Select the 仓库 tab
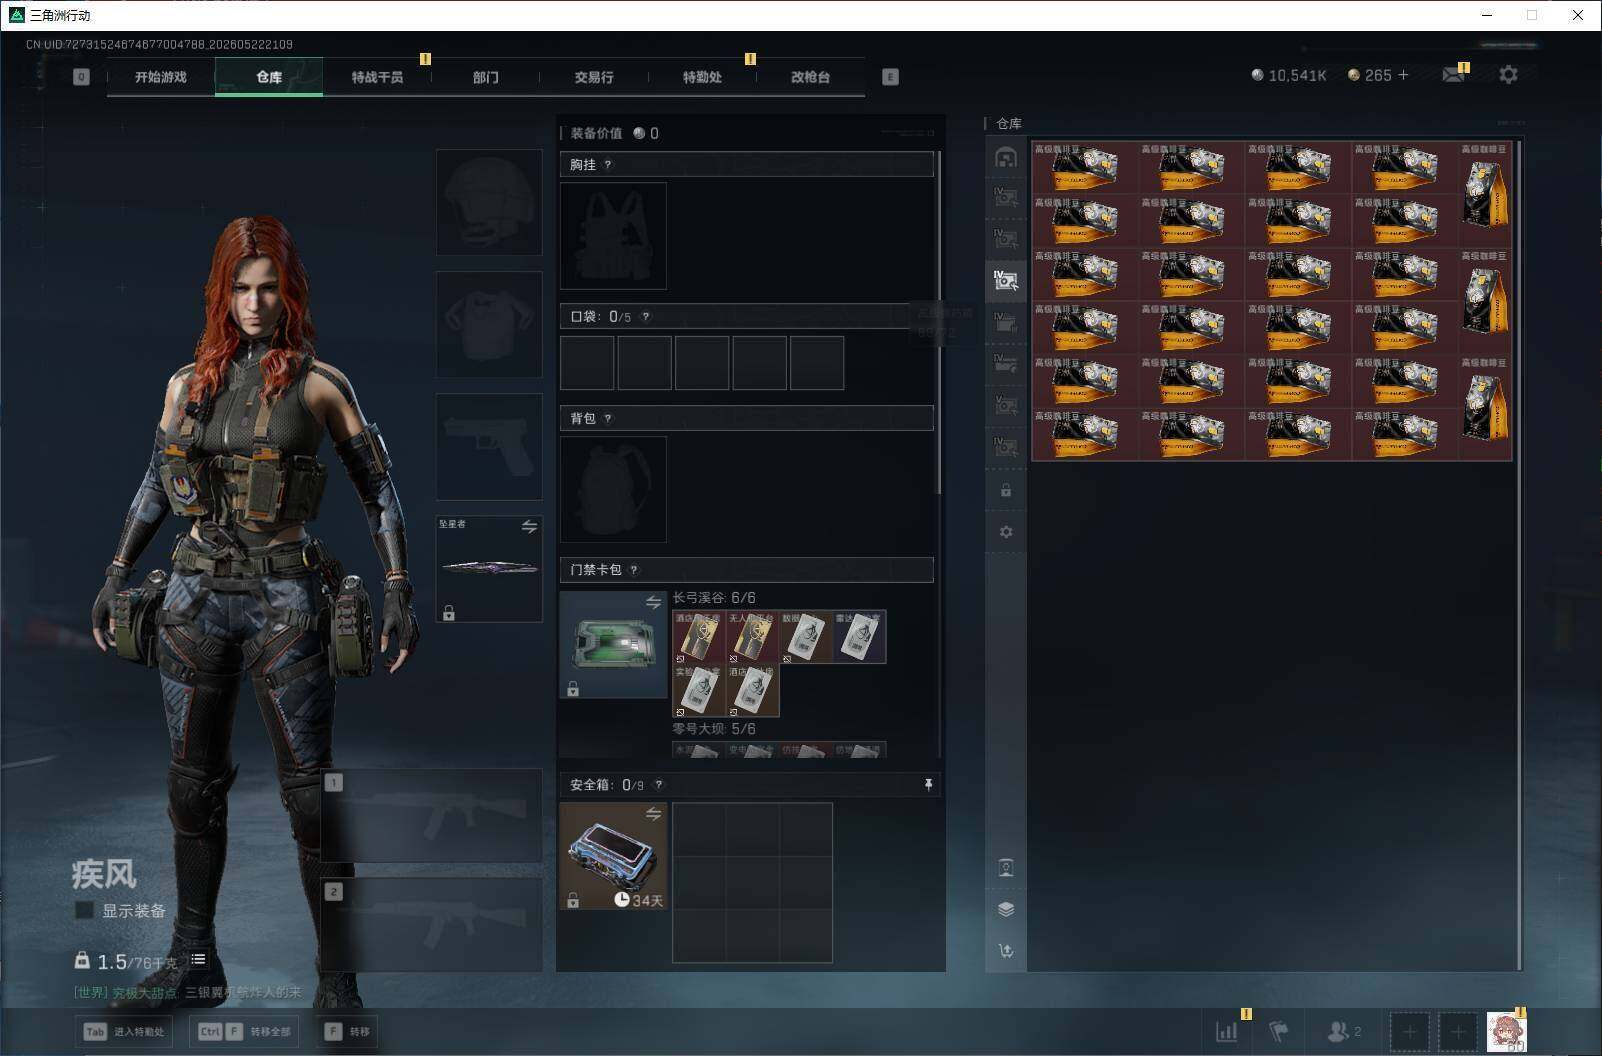The width and height of the screenshot is (1602, 1056). [x=269, y=77]
